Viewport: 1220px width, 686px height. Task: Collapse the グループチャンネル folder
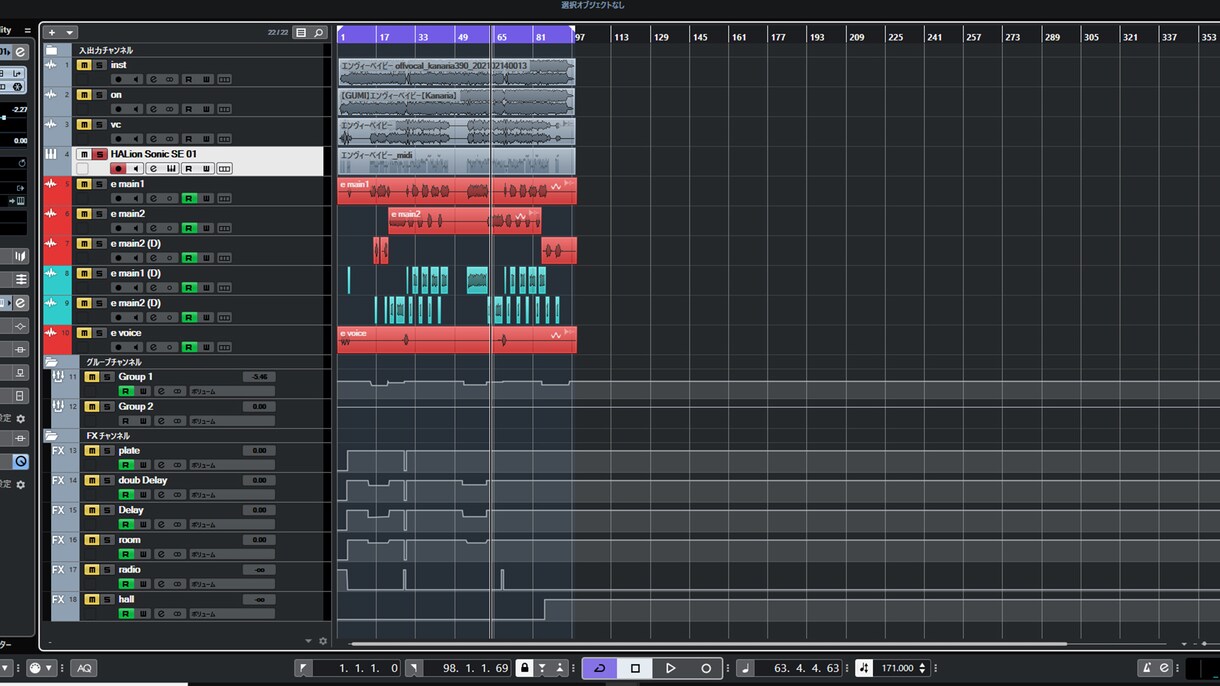coord(51,362)
